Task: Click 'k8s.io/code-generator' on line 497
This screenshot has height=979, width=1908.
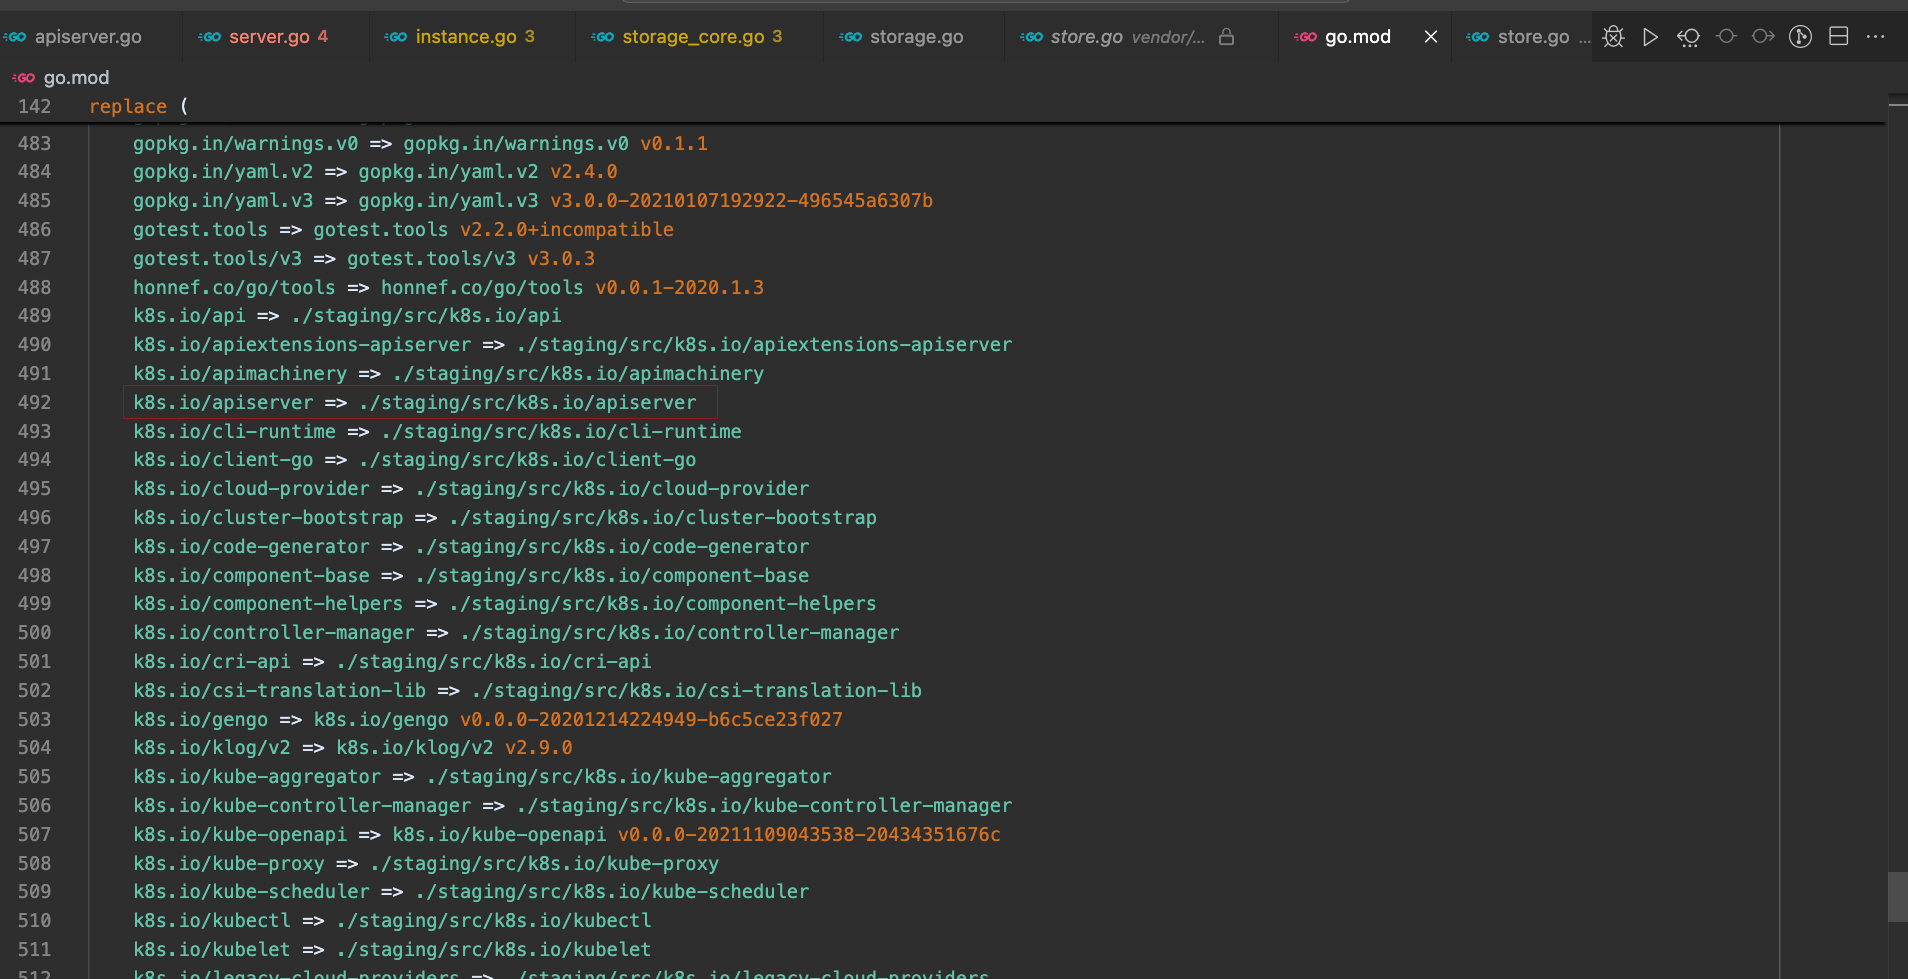Action: [251, 547]
